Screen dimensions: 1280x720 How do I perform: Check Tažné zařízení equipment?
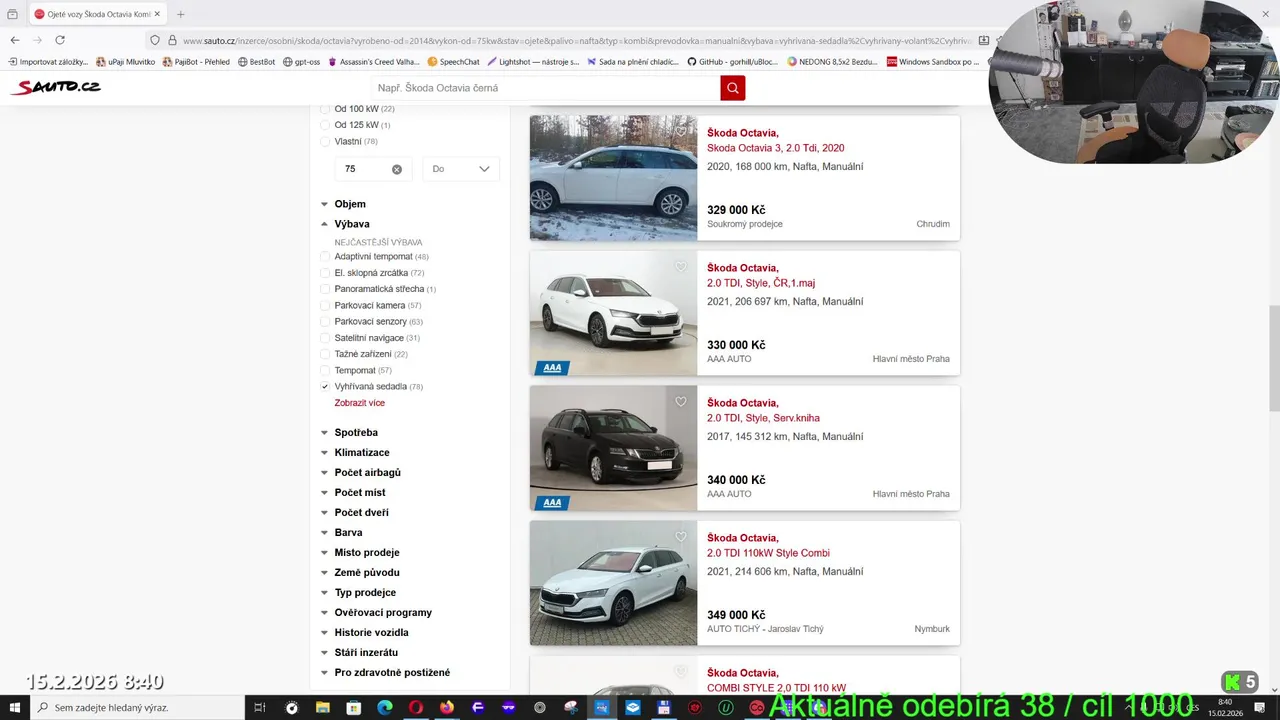[x=324, y=354]
